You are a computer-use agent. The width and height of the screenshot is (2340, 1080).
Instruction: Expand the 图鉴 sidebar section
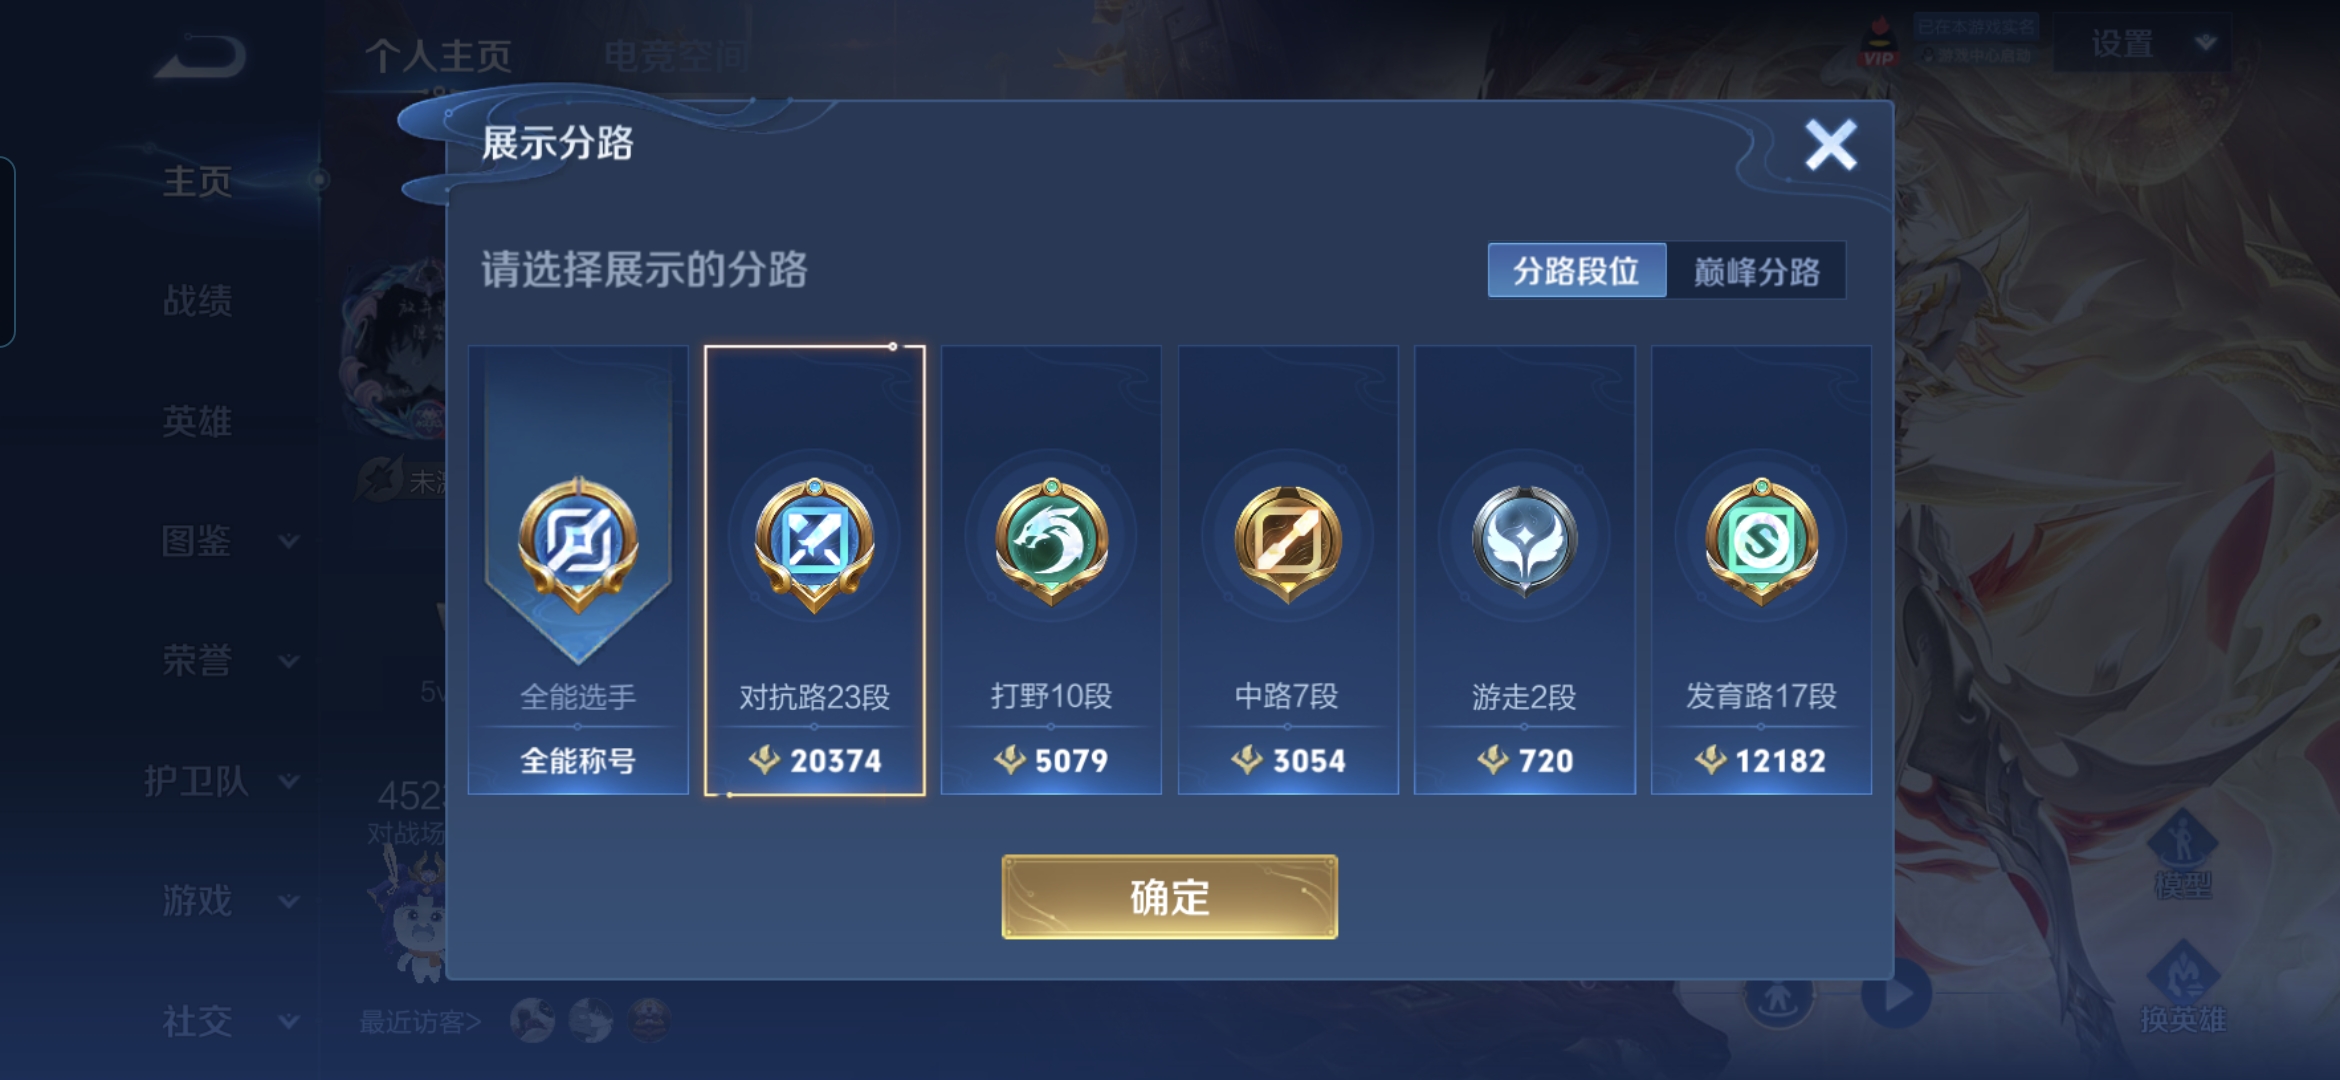[x=230, y=541]
